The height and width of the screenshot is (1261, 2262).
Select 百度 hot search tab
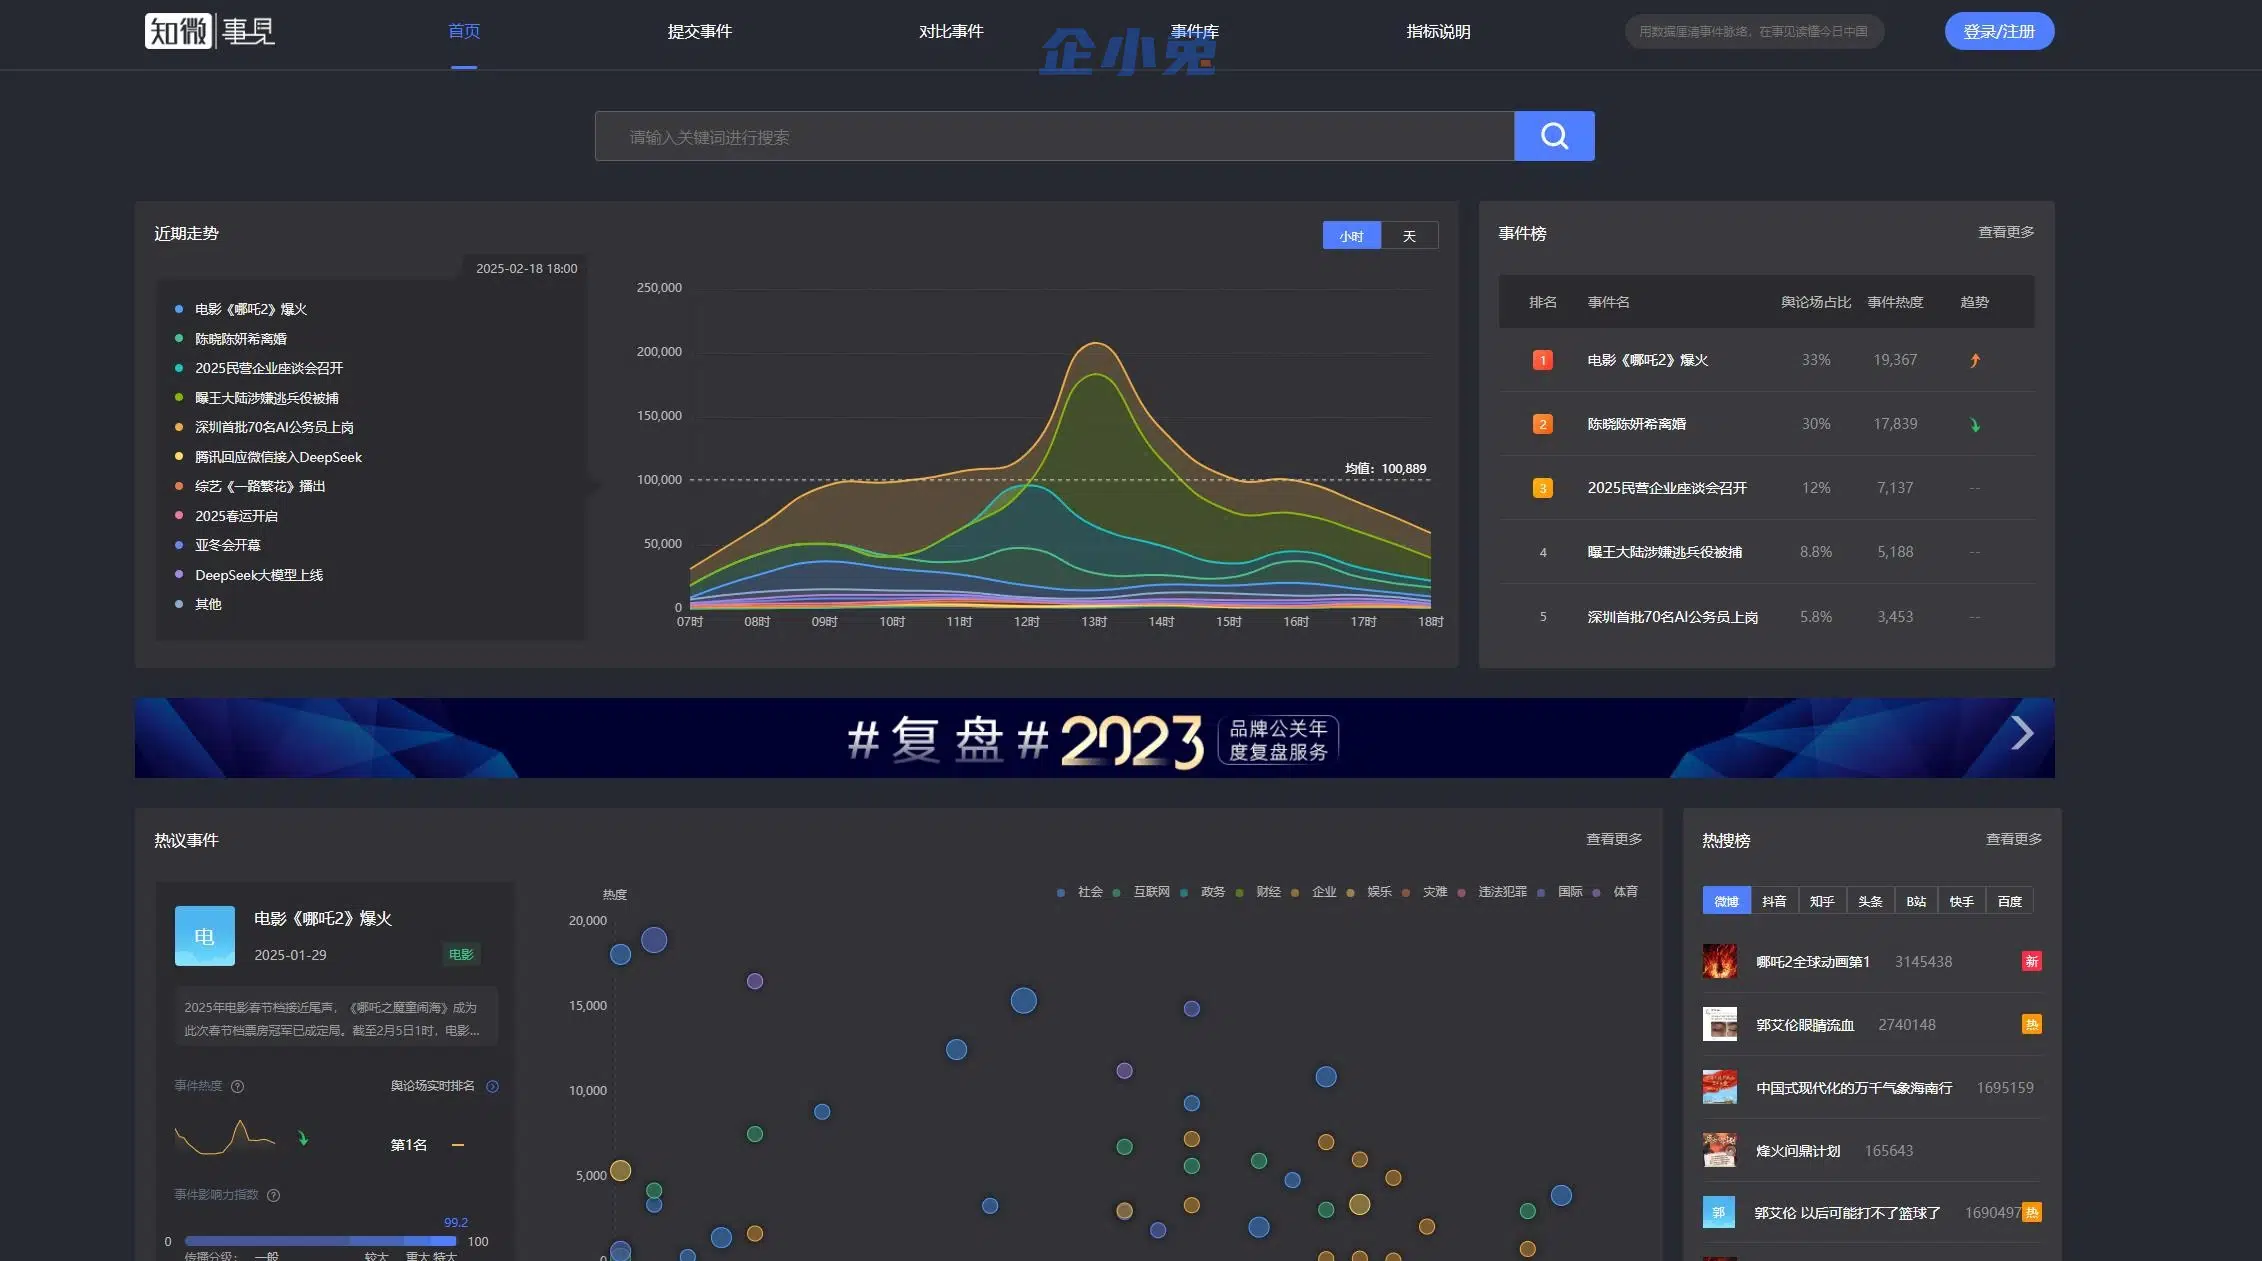(2010, 901)
